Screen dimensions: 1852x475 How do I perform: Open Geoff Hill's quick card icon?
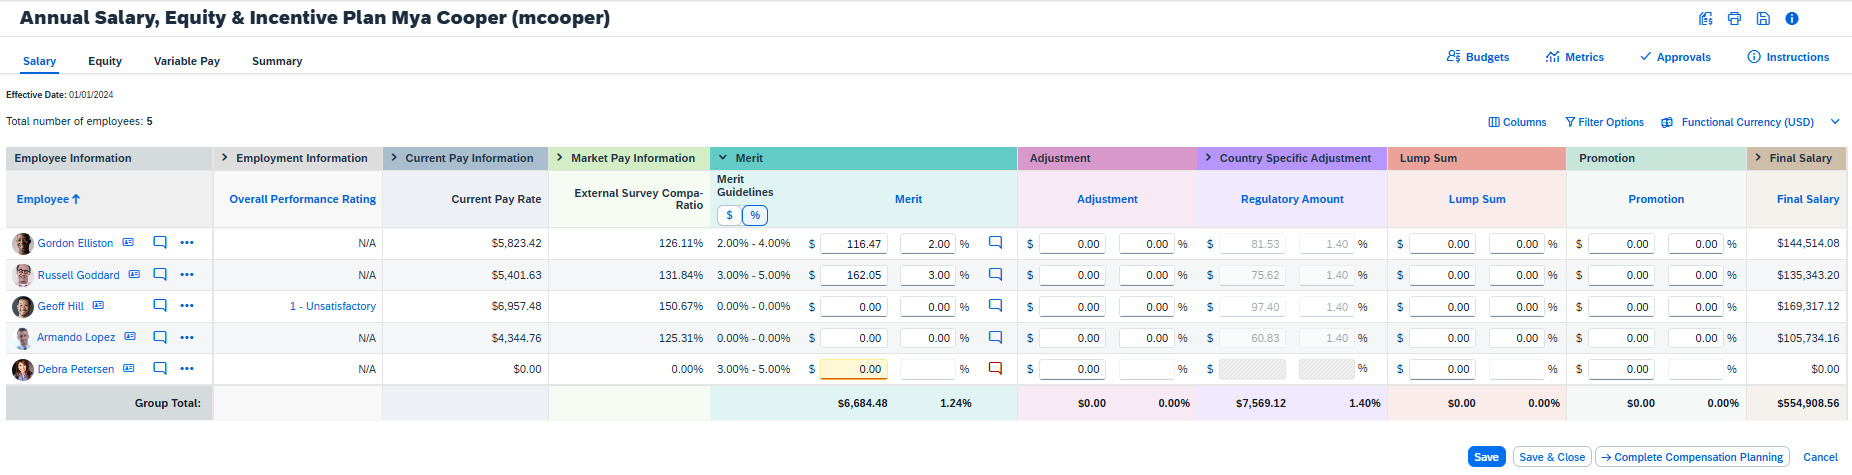pos(98,306)
